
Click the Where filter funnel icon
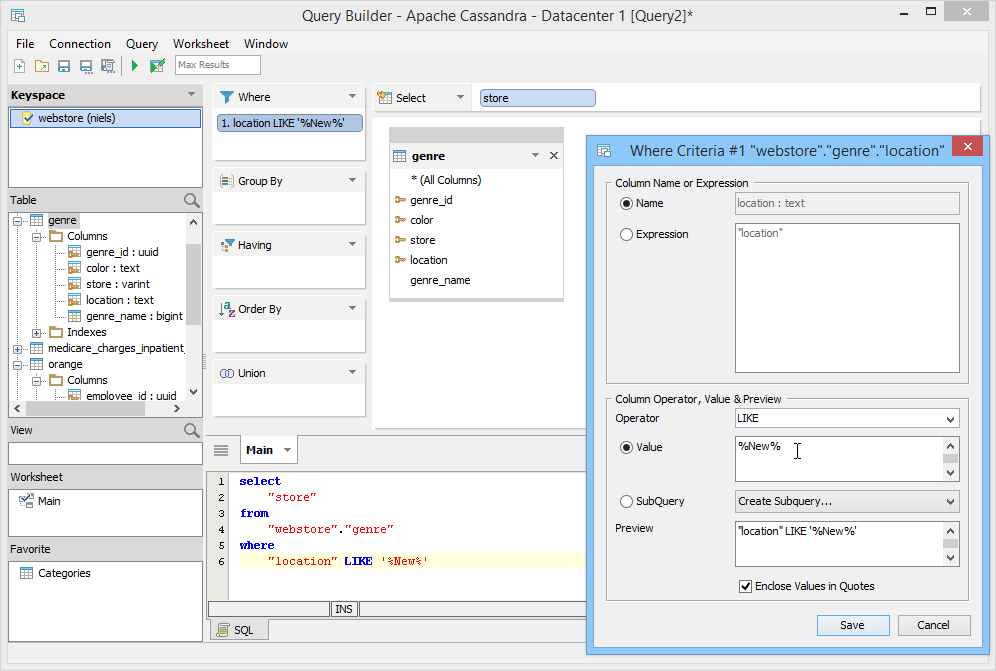click(227, 97)
